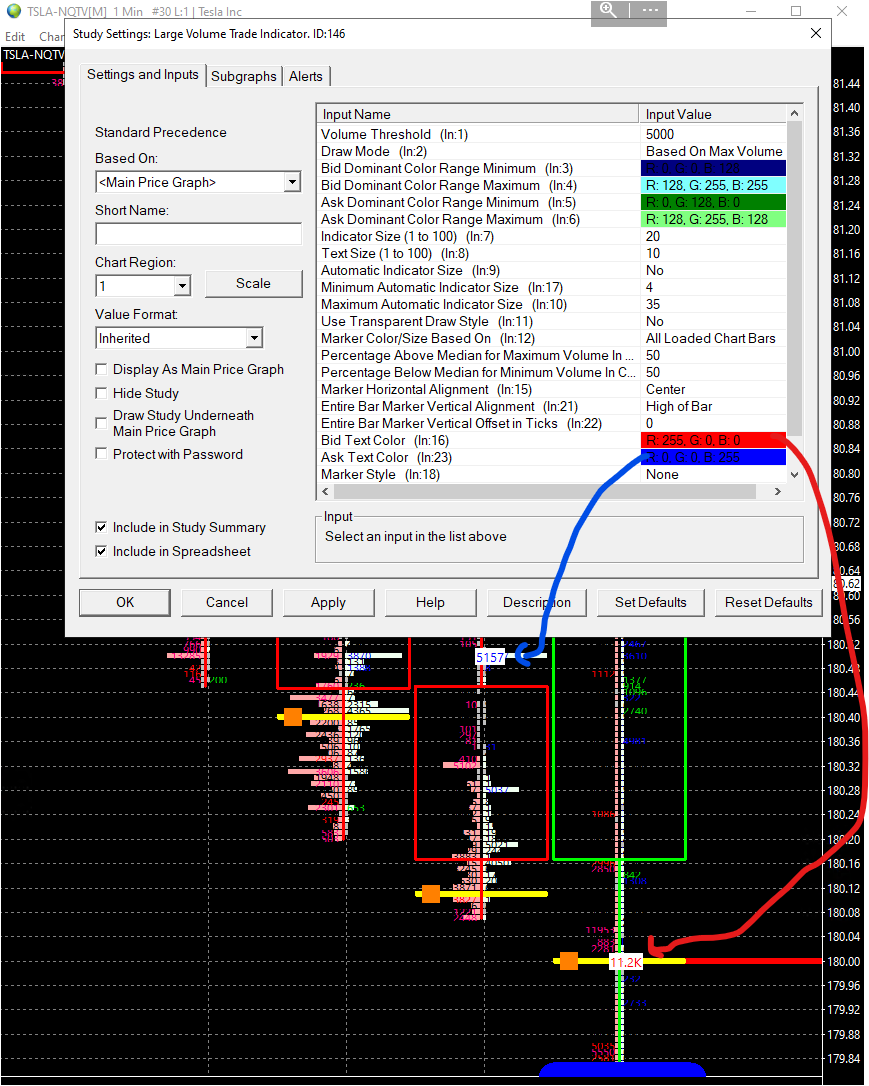Click the blue Ask Text Color swatch
This screenshot has width=869, height=1086.
click(x=713, y=457)
